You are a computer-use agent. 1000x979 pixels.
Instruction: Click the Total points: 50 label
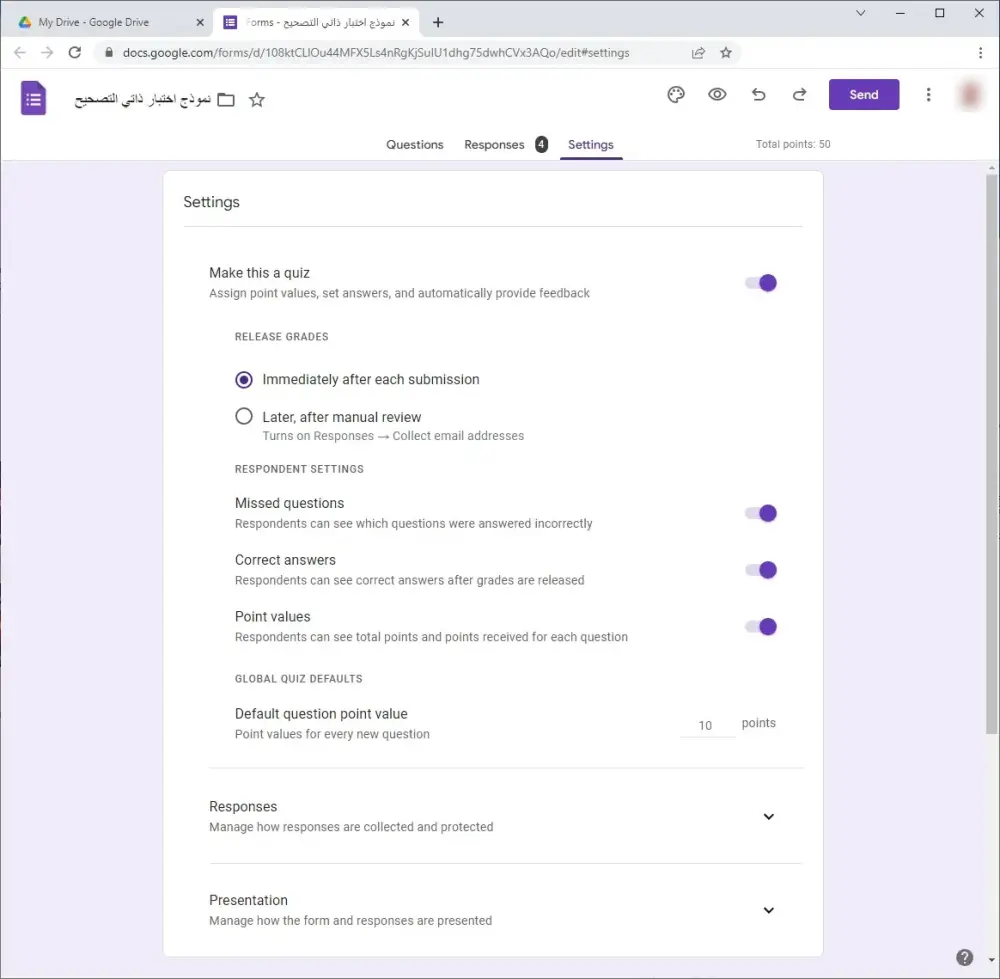pyautogui.click(x=793, y=144)
